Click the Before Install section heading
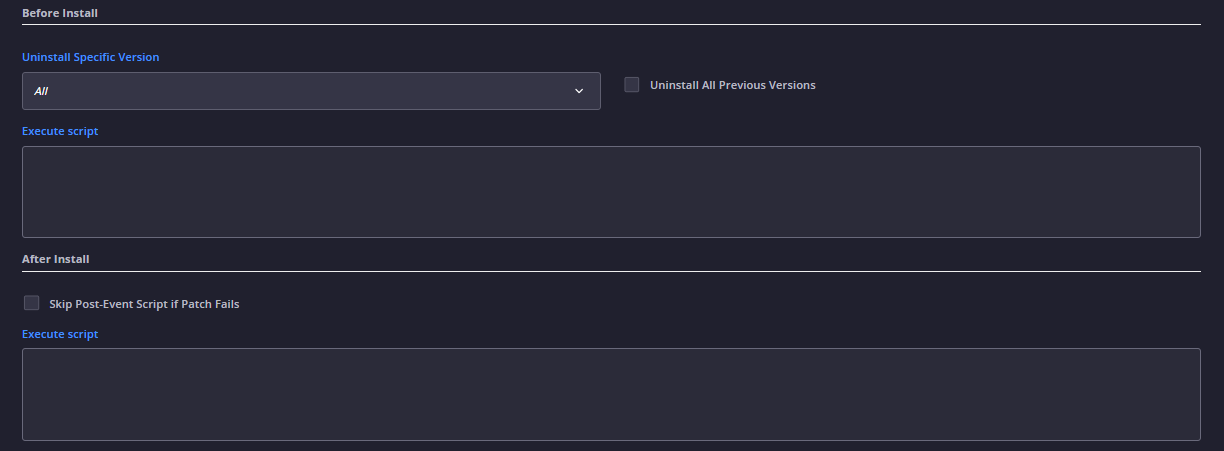Viewport: 1224px width, 451px height. [60, 13]
